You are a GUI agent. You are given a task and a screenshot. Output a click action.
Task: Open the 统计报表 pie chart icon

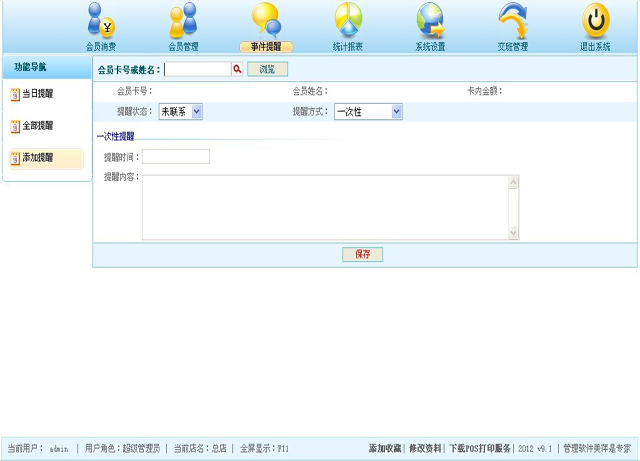click(x=348, y=21)
